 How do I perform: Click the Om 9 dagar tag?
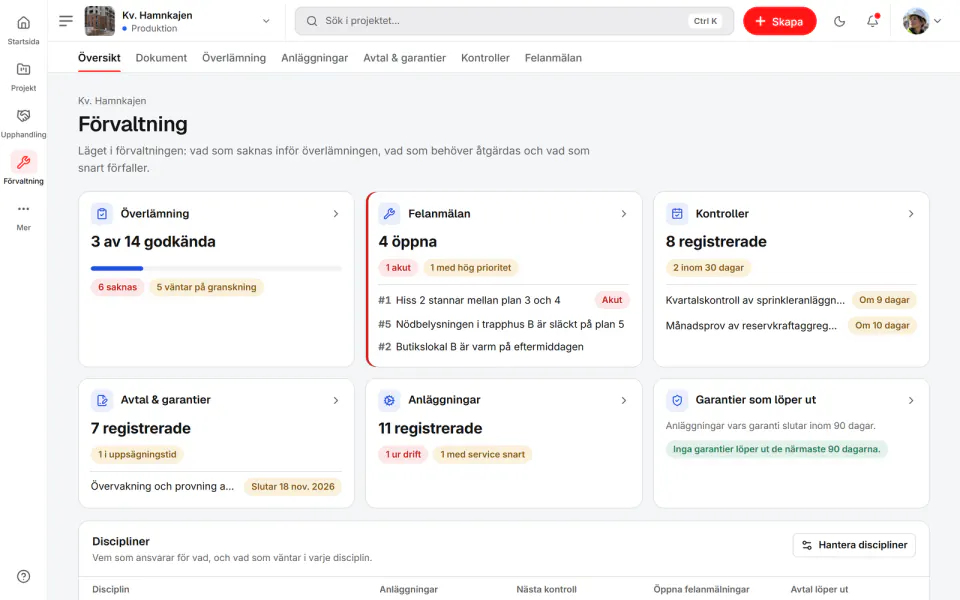click(884, 300)
